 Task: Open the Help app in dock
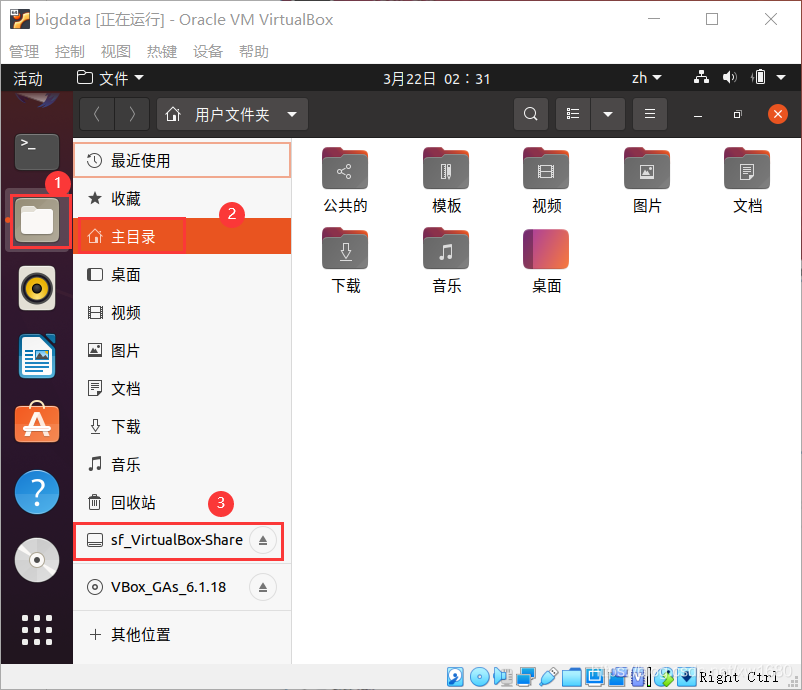[x=37, y=492]
